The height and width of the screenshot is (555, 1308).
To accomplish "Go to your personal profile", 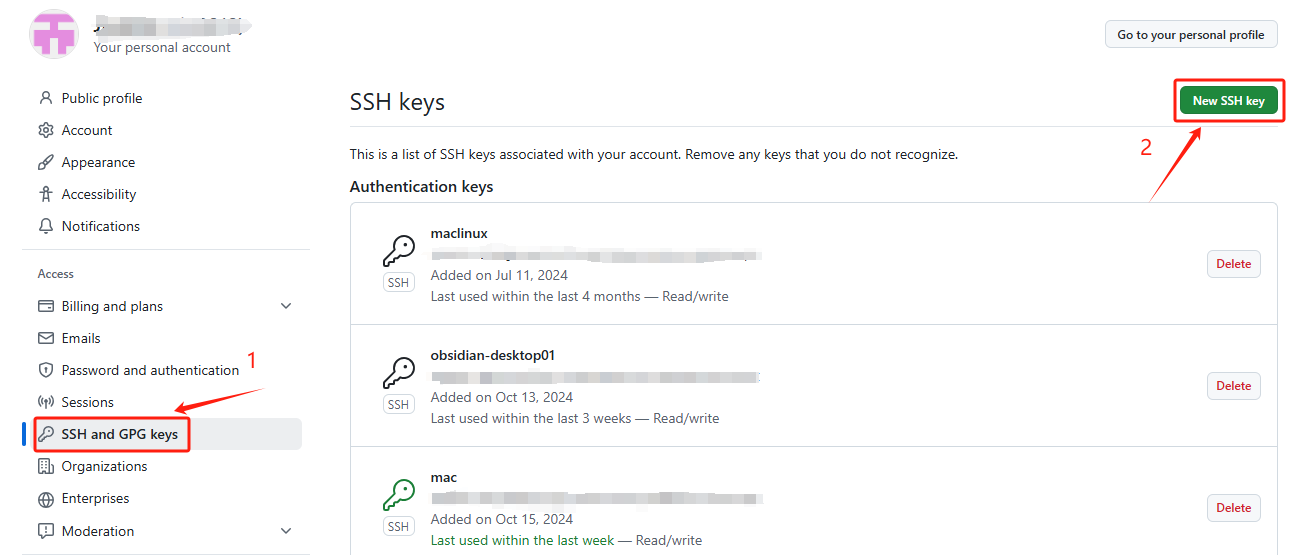I will [1191, 34].
